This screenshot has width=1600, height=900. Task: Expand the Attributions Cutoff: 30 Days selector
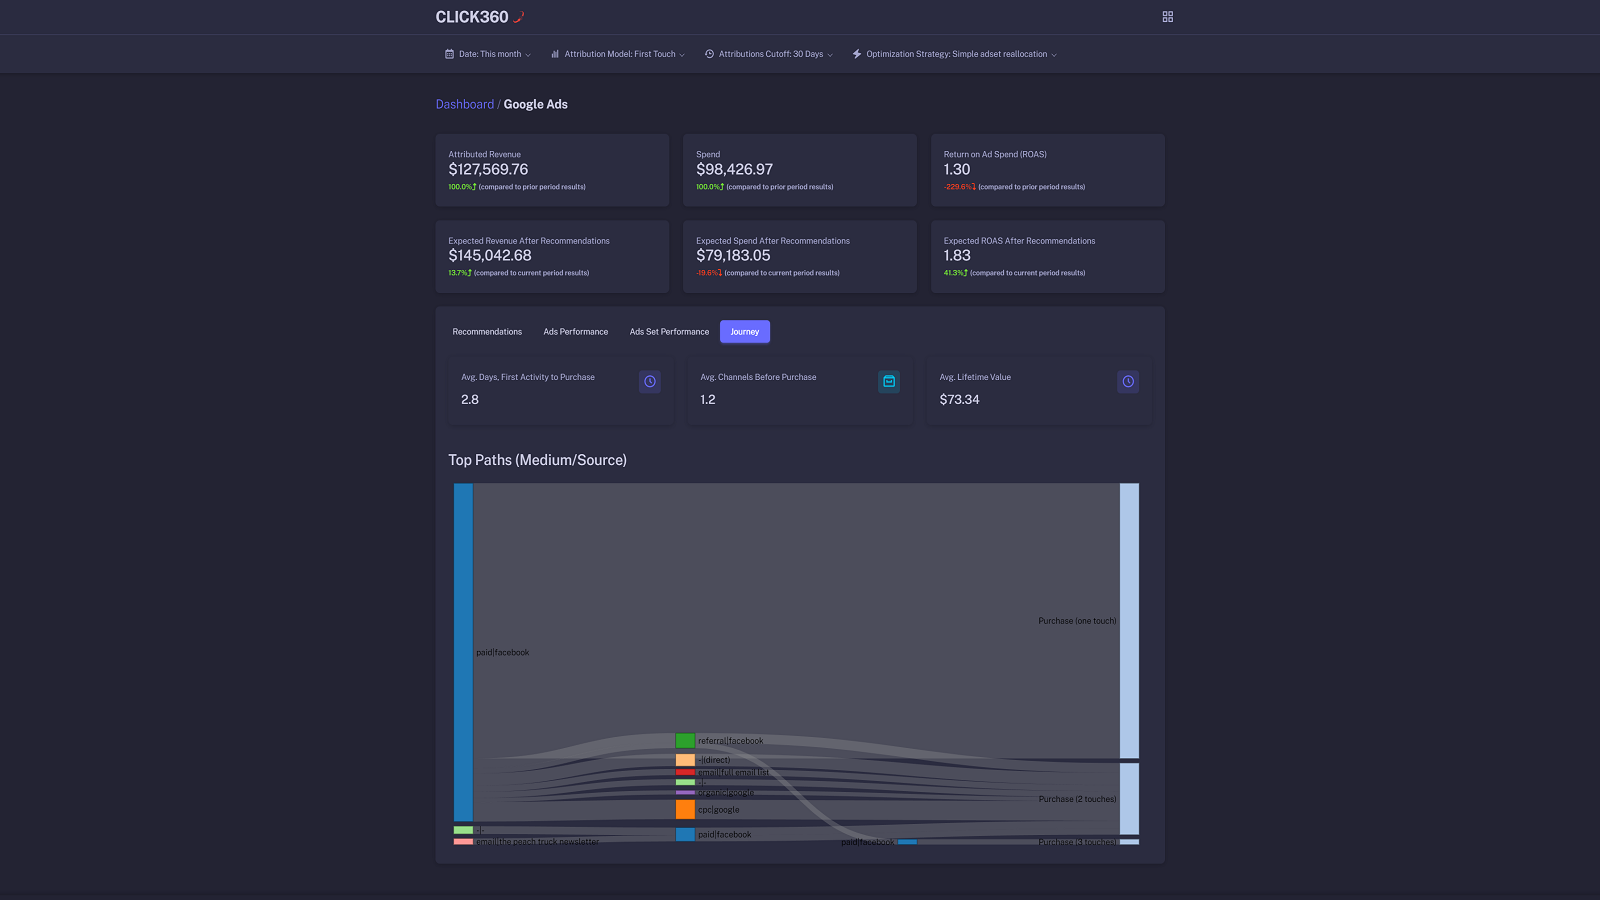(x=768, y=54)
